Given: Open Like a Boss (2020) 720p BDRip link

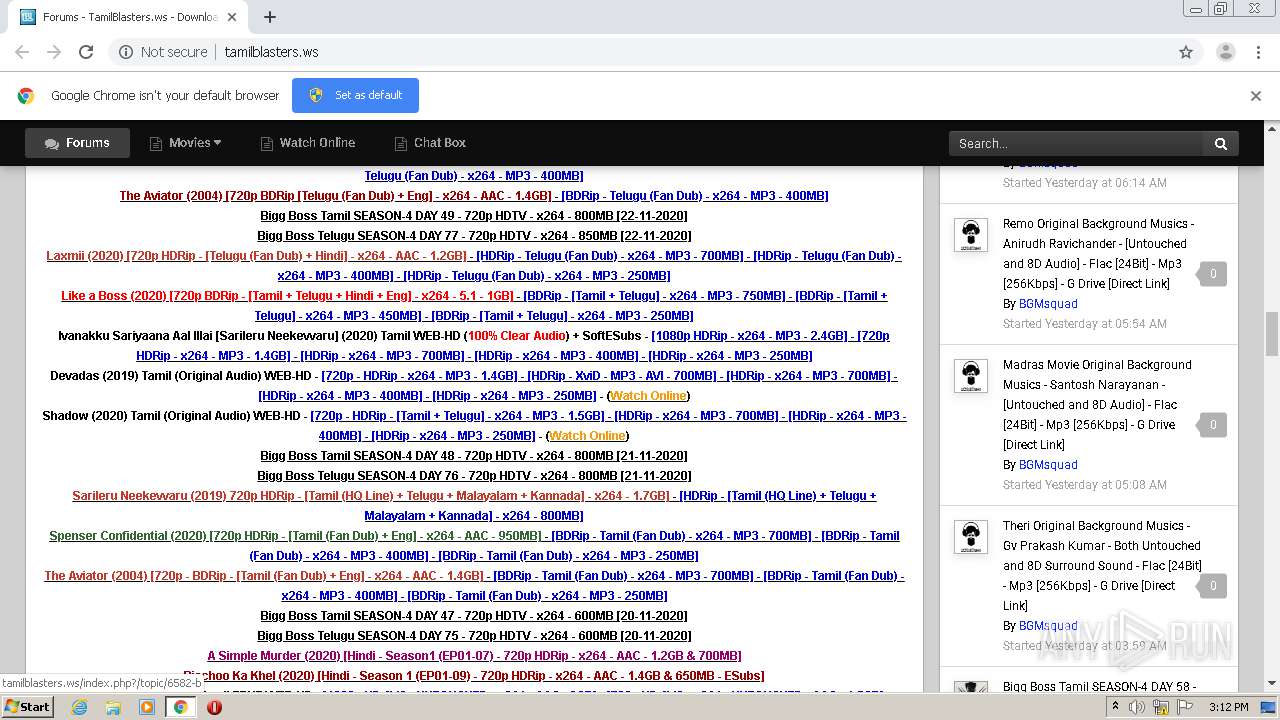Looking at the screenshot, I should tap(288, 296).
